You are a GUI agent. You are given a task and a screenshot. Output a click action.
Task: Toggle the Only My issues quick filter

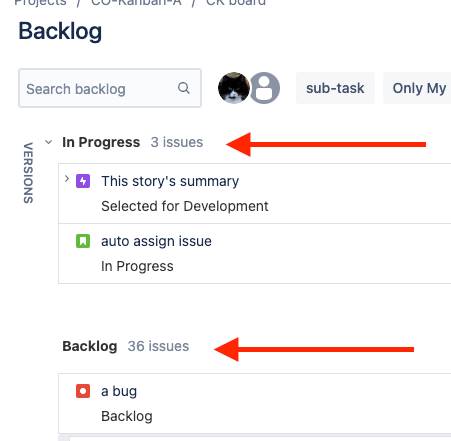coord(418,88)
